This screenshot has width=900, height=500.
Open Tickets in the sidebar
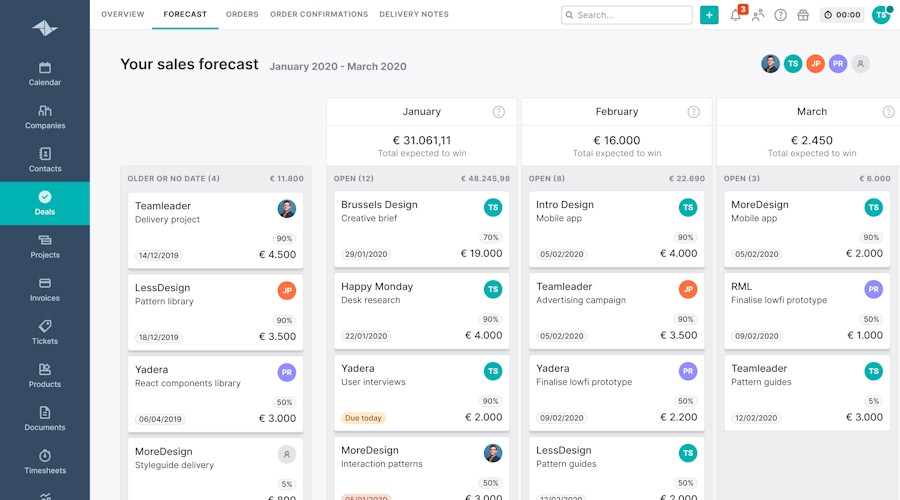coord(44,332)
